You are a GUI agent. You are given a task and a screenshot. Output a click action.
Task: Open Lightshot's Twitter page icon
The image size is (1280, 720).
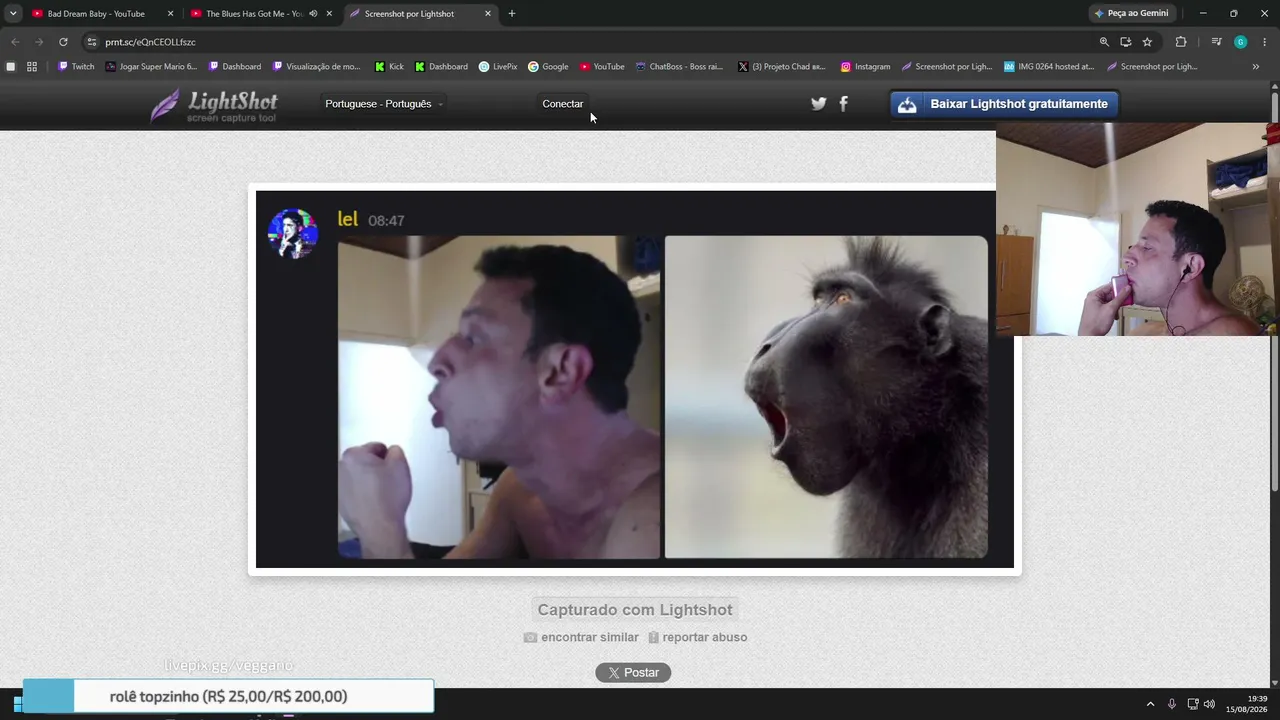[x=819, y=104]
